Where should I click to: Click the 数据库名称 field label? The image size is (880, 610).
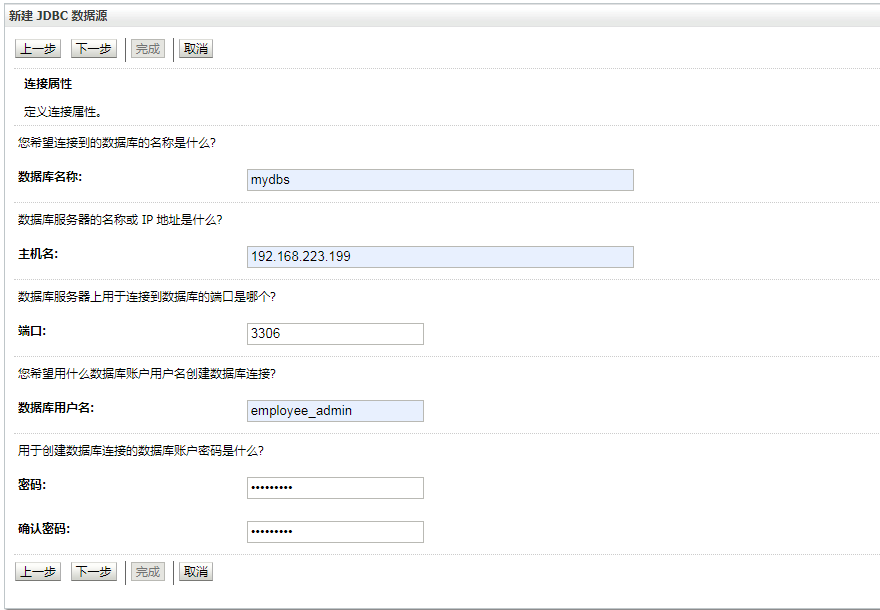tap(50, 177)
